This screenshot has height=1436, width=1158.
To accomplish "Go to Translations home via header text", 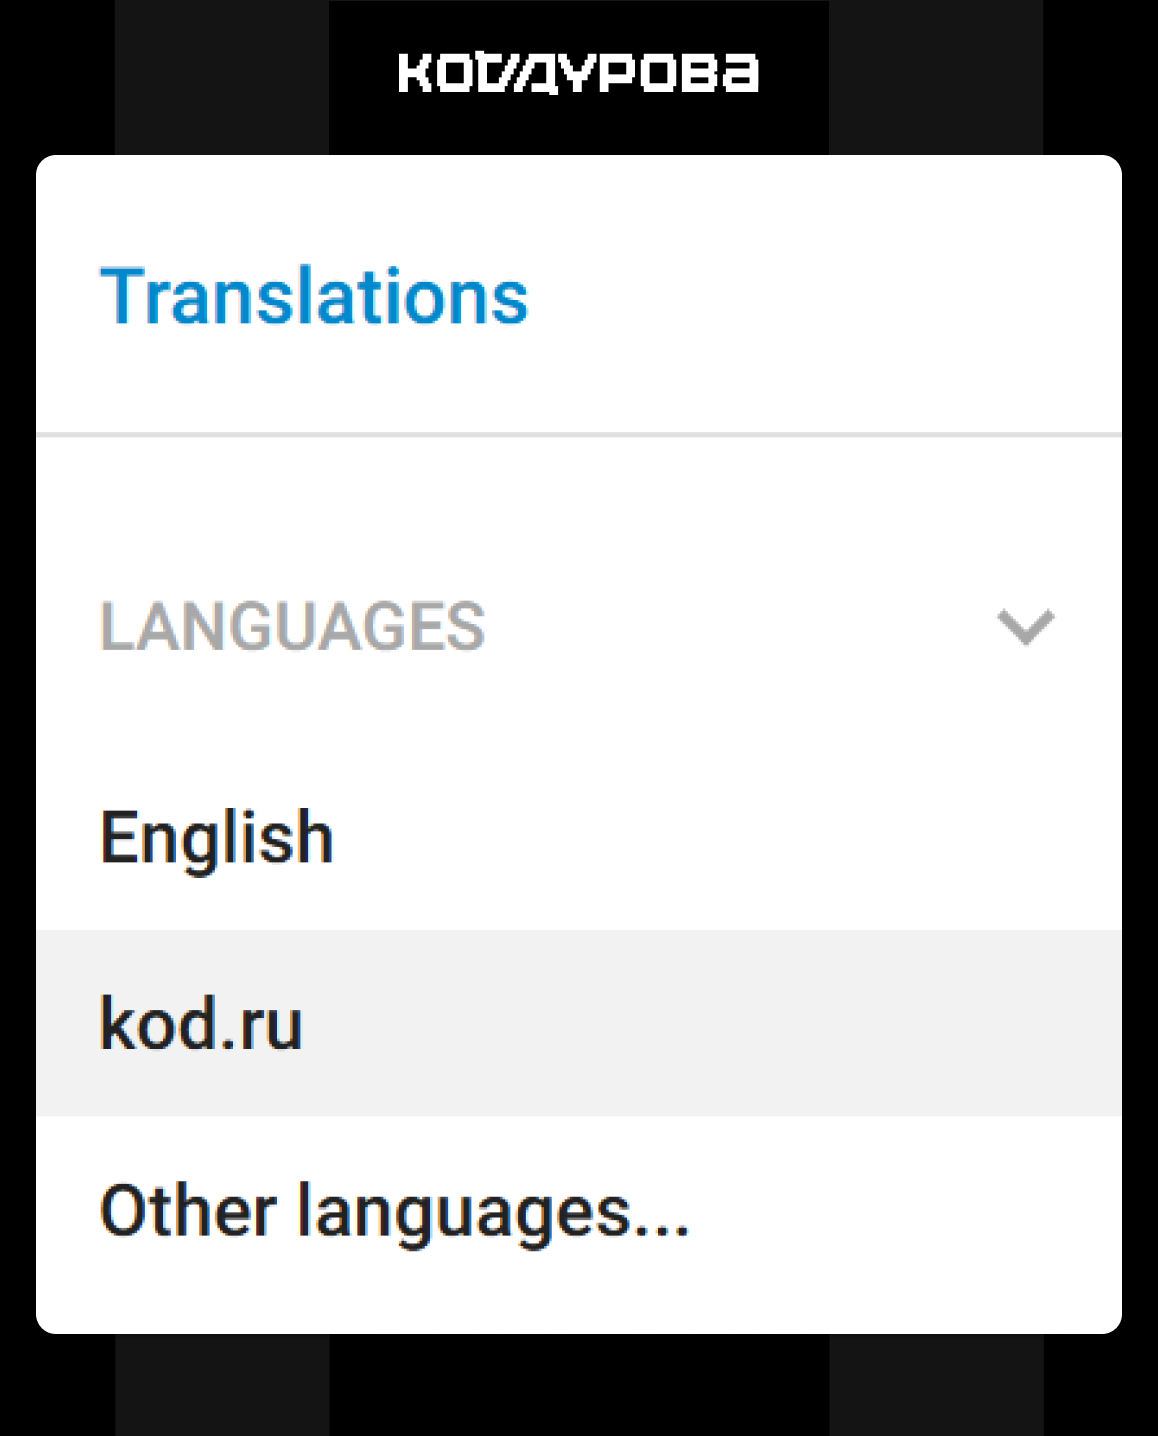I will [x=314, y=297].
